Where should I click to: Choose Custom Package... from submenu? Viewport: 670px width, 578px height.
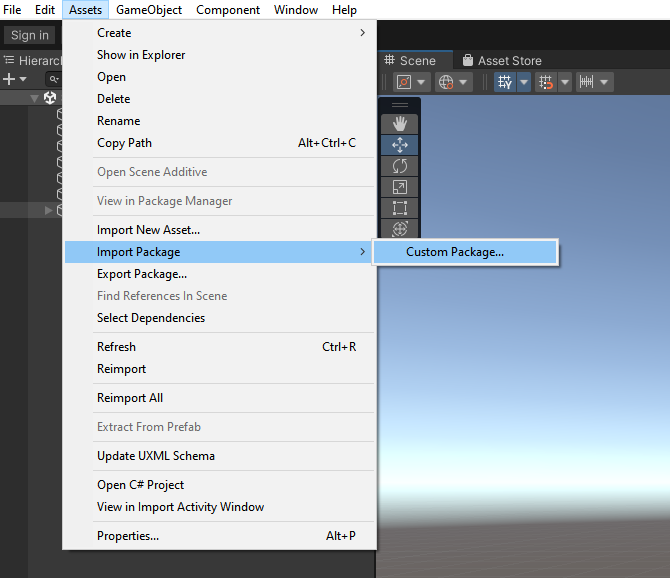pyautogui.click(x=455, y=252)
